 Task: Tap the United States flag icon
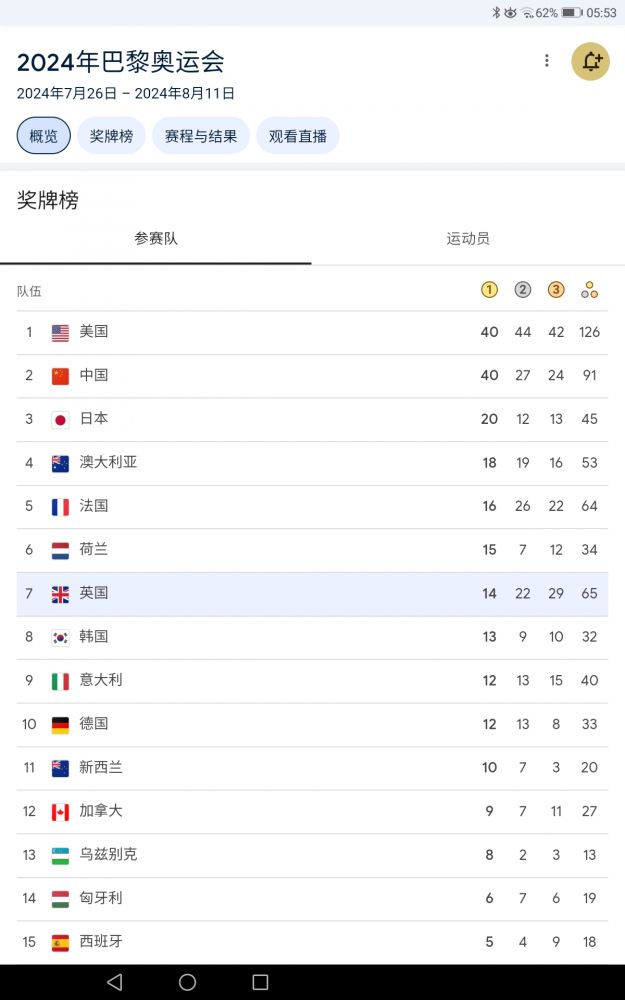[x=61, y=332]
